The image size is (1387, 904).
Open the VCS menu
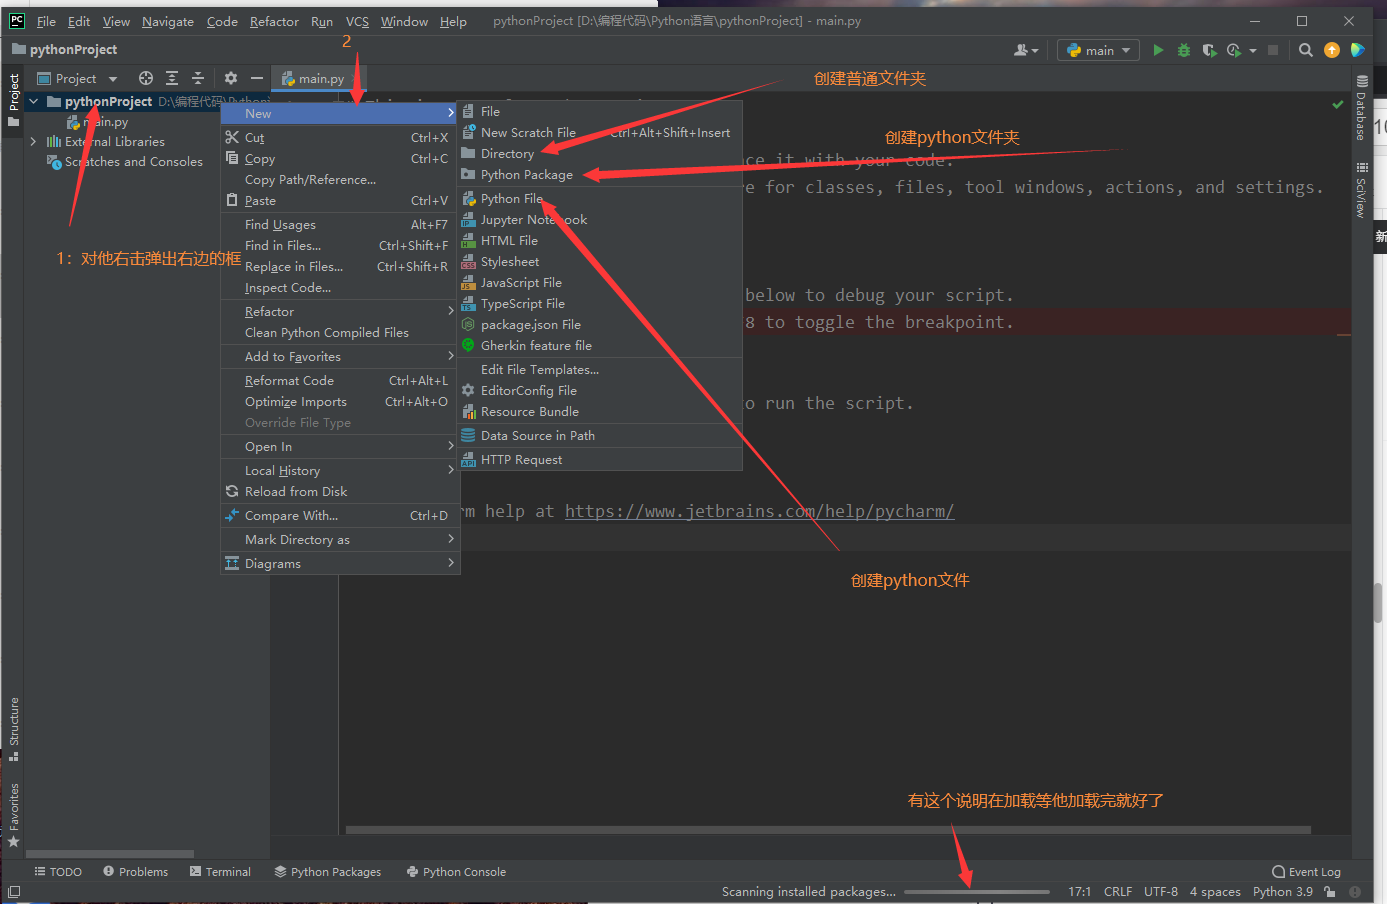click(357, 21)
